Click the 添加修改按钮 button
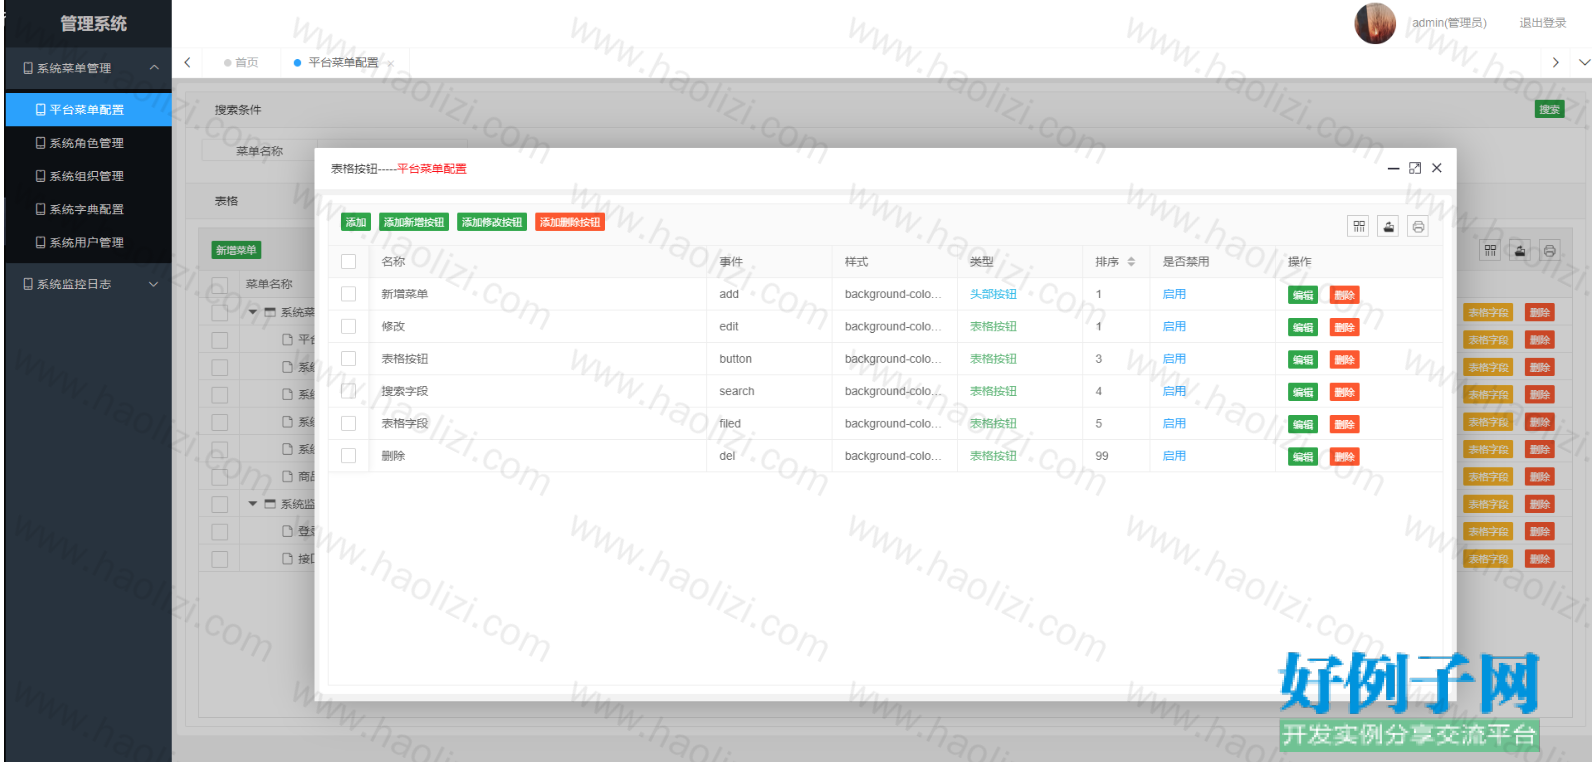This screenshot has width=1594, height=762. 492,222
